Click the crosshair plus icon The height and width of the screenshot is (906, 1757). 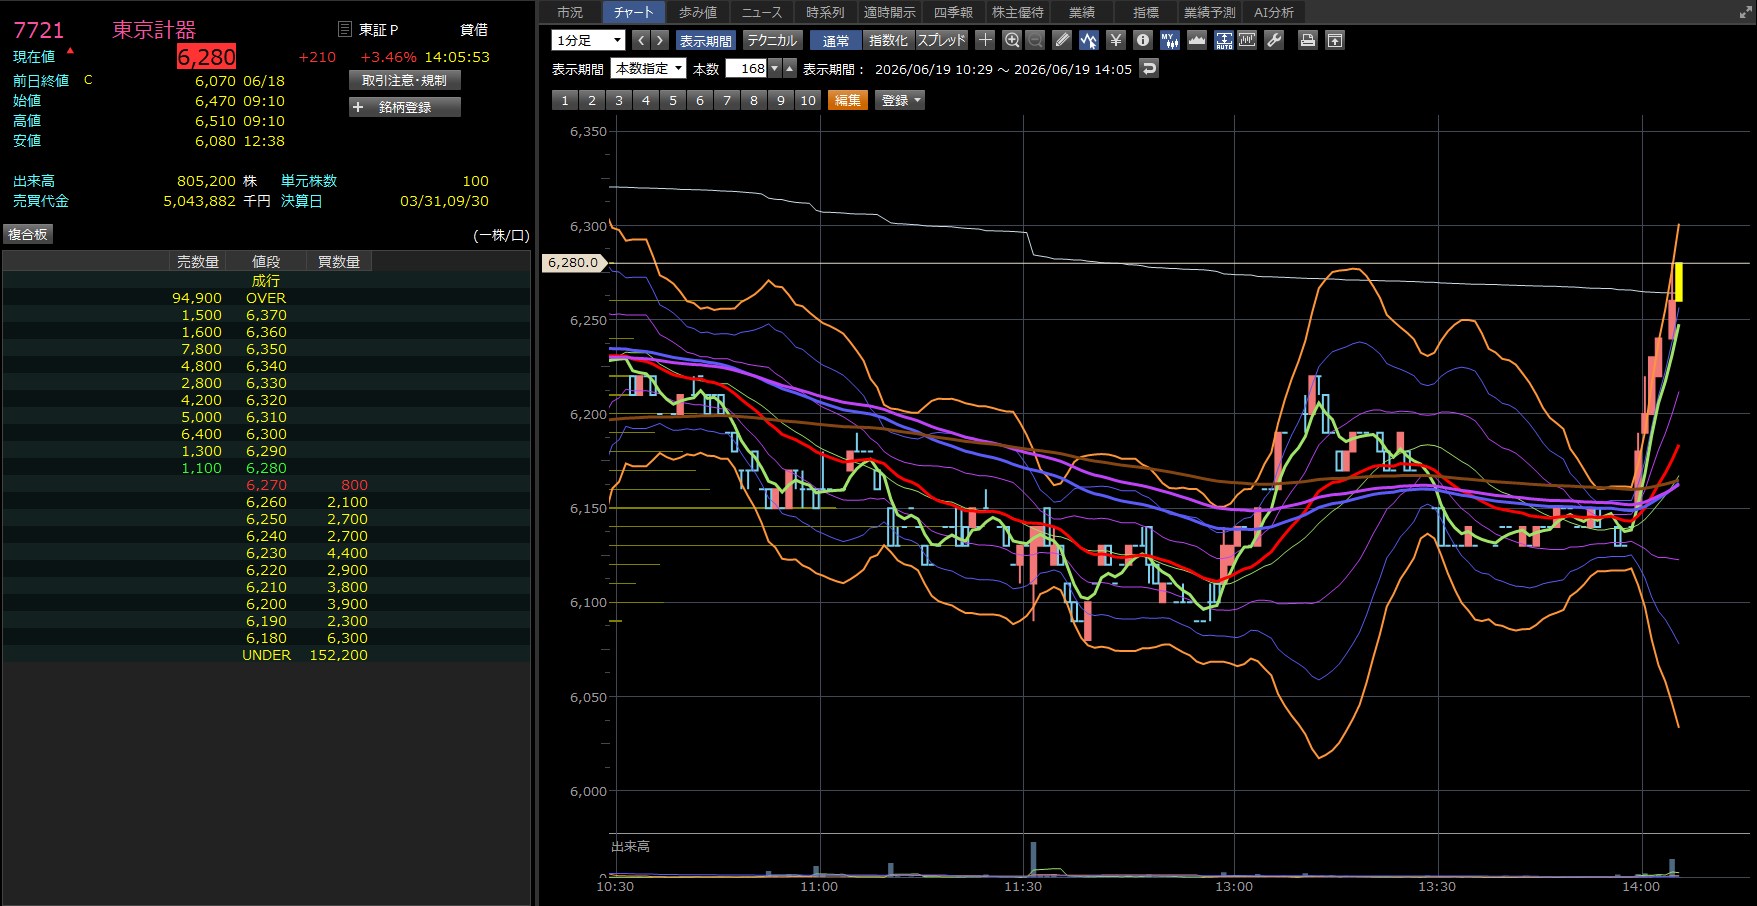[x=985, y=40]
